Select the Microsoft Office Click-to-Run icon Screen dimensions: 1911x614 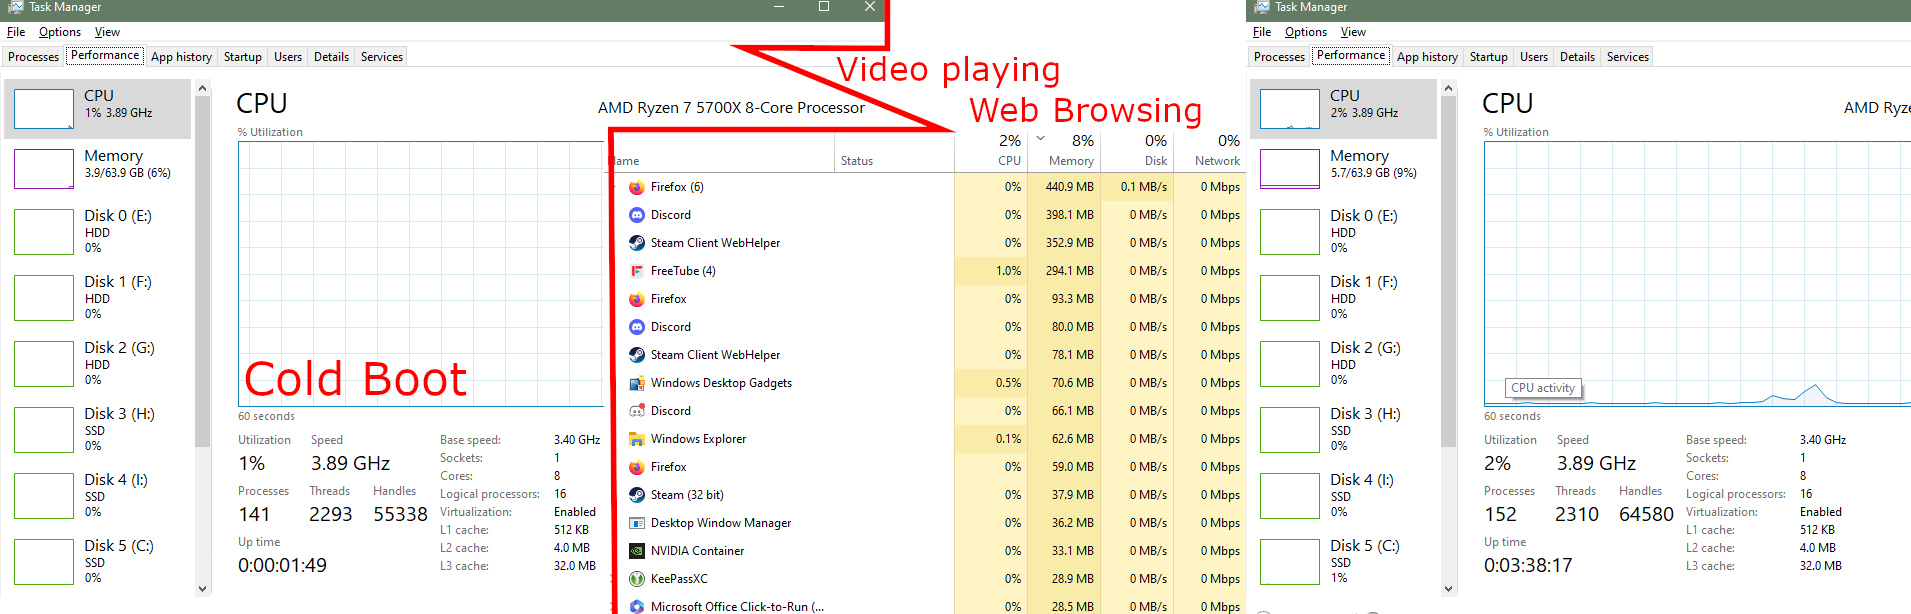636,607
